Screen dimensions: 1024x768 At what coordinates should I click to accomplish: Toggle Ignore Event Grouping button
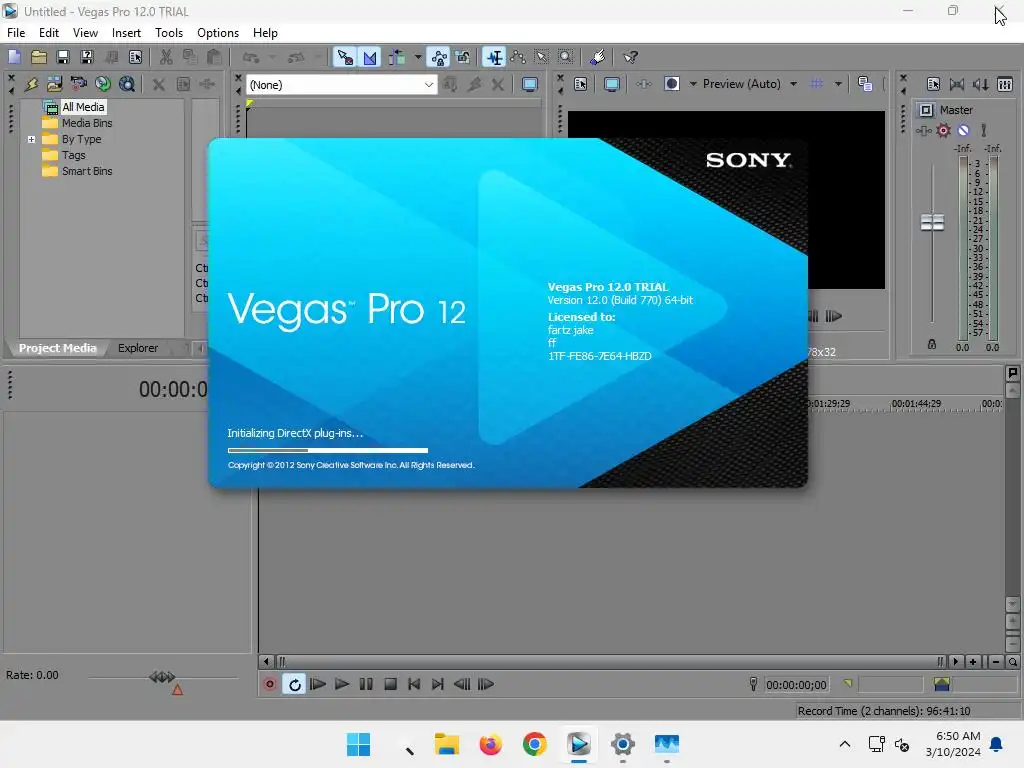pos(463,57)
